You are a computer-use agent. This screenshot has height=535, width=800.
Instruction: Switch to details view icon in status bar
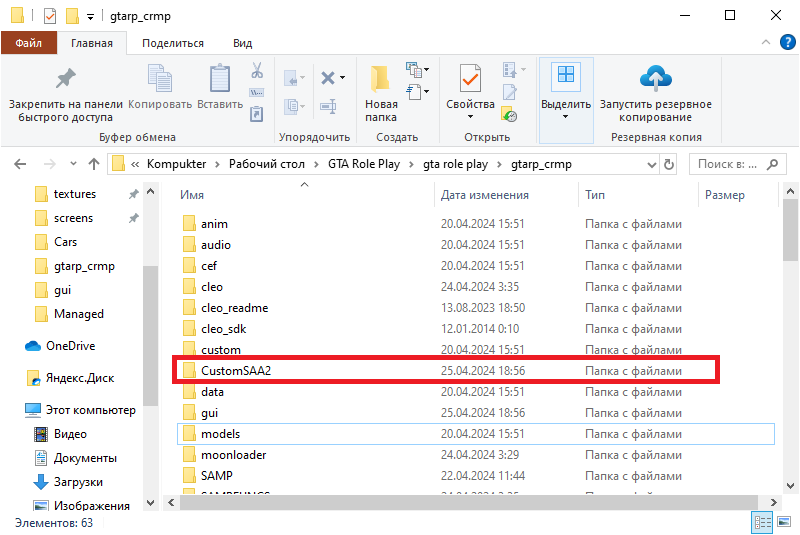763,522
